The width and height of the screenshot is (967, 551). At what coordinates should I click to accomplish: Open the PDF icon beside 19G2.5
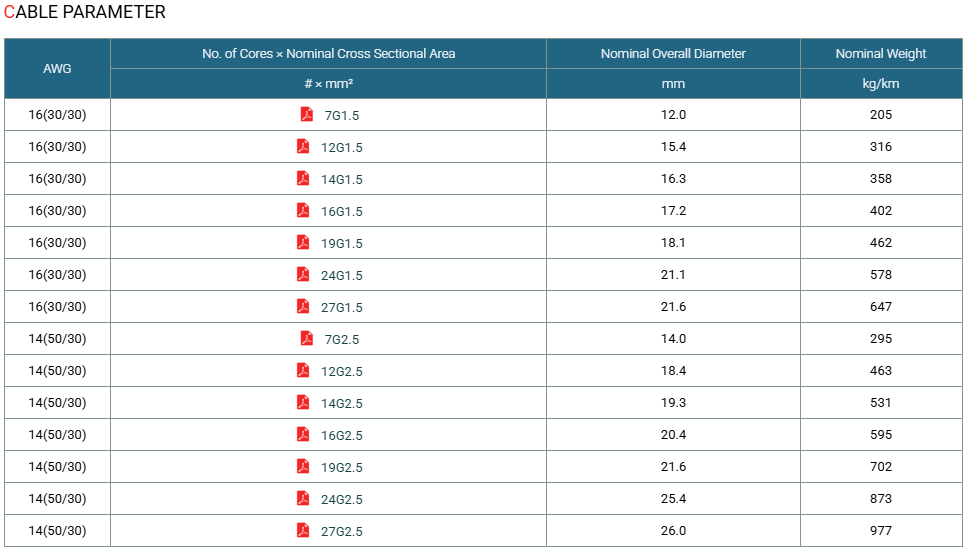(x=303, y=466)
